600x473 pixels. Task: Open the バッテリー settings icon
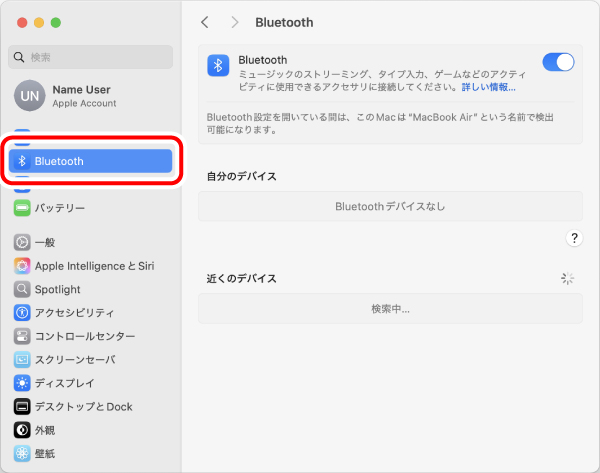point(22,208)
